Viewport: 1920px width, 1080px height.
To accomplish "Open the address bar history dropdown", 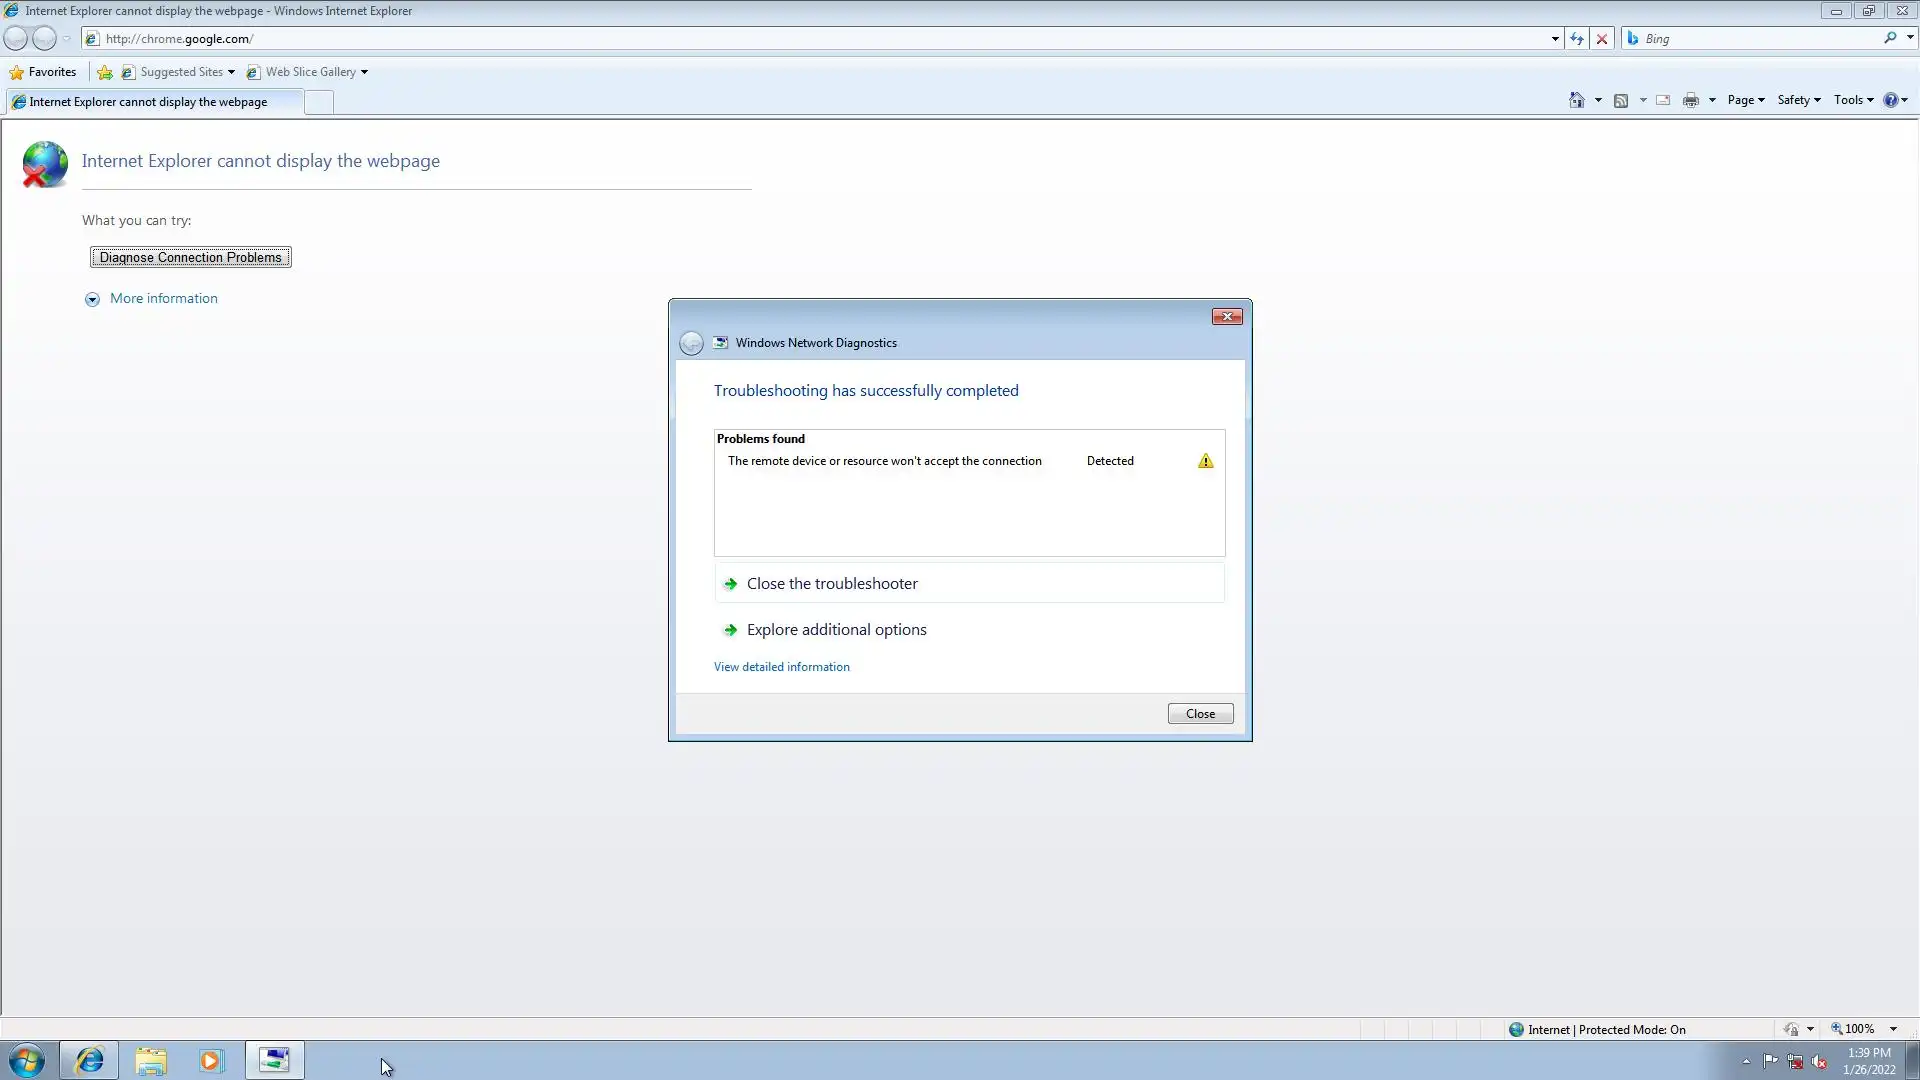I will 1555,39.
